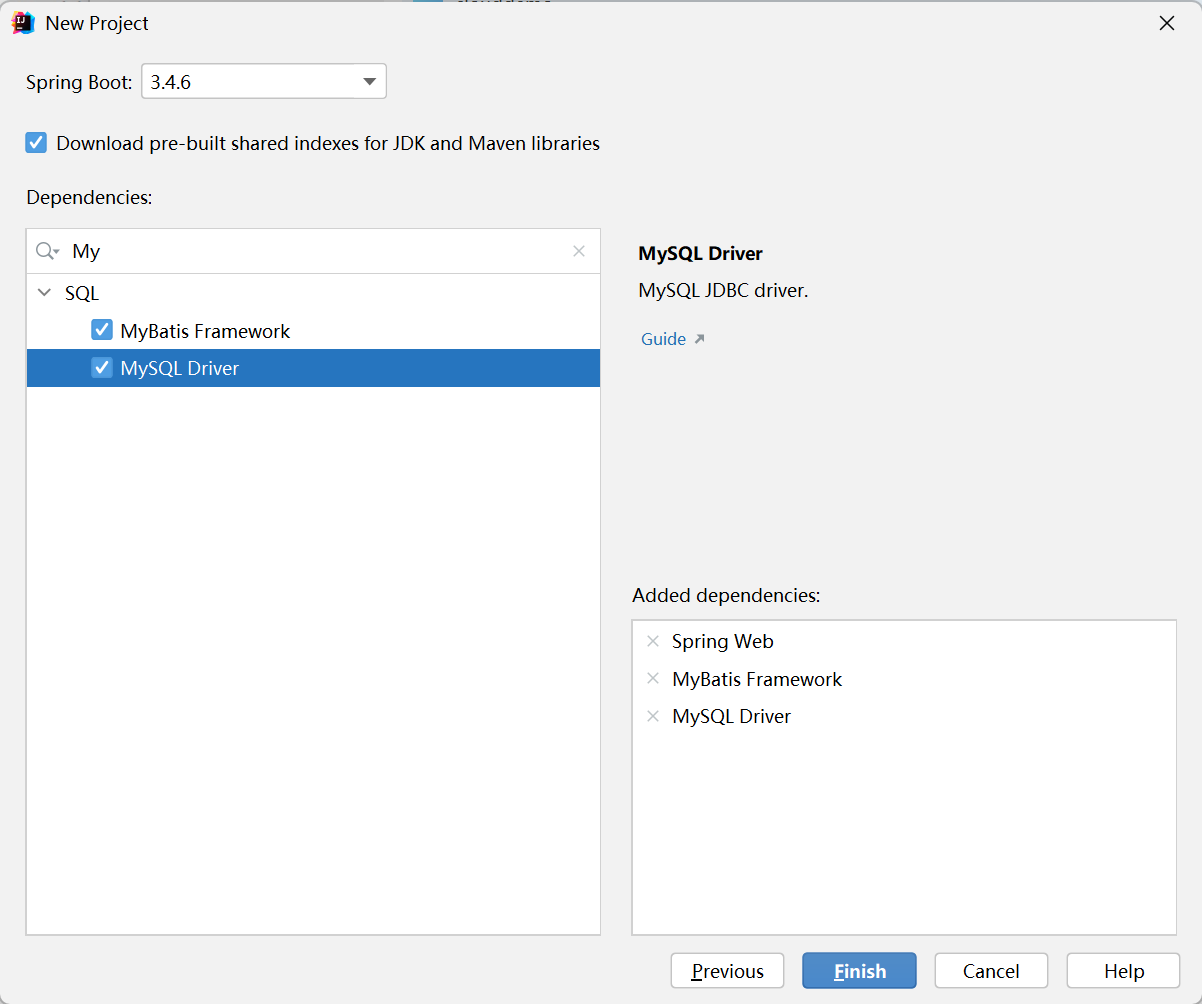Uncheck the MyBatis Framework checkbox
Screen dimensions: 1202x1004
coord(102,330)
